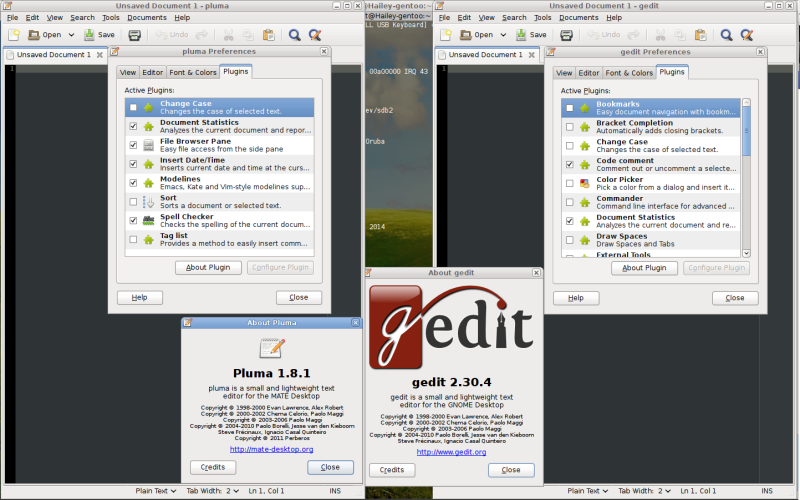800x500 pixels.
Task: Select Modelines plugin row in pluma list
Action: point(219,183)
